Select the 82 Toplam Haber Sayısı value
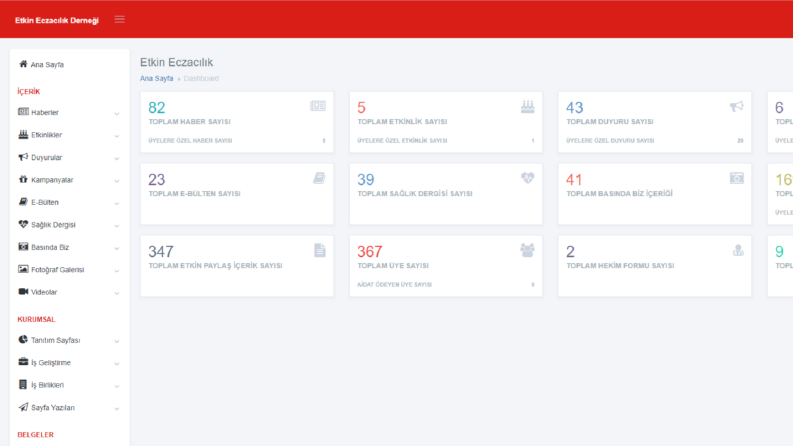Image resolution: width=793 pixels, height=446 pixels. click(x=157, y=107)
